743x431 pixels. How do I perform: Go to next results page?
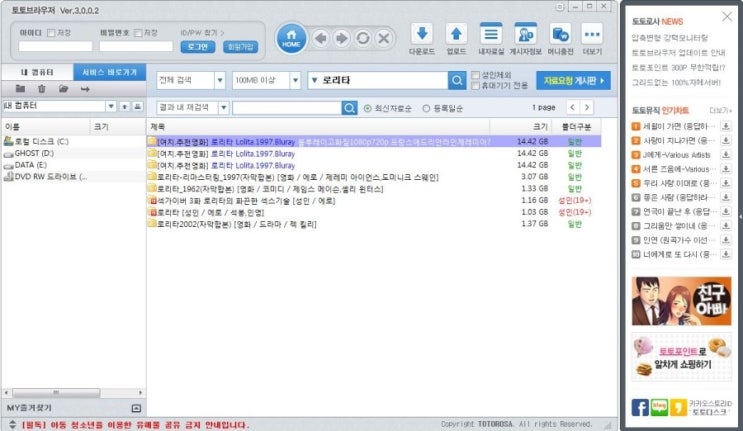click(587, 108)
